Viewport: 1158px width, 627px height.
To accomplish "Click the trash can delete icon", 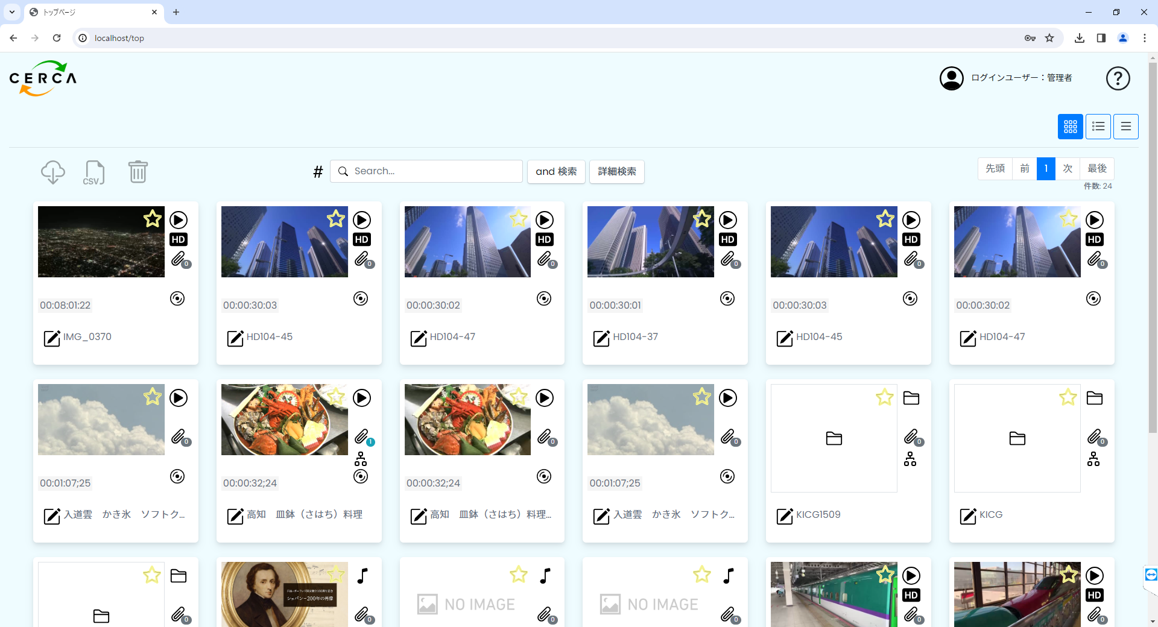I will pos(138,172).
